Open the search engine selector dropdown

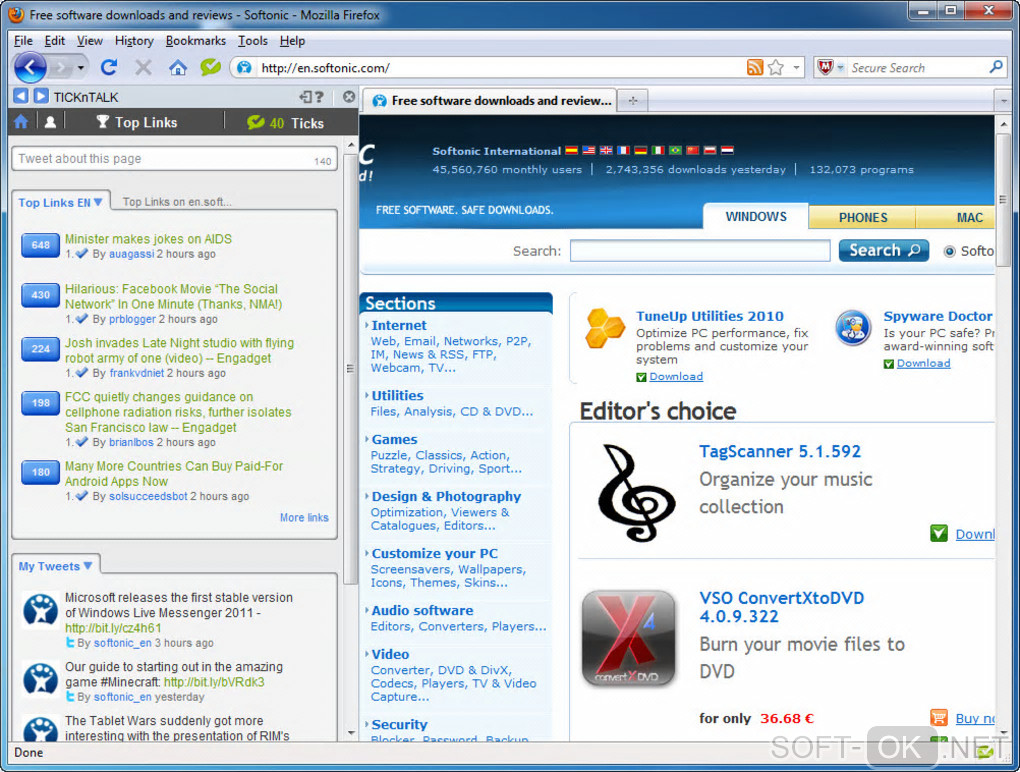point(840,67)
